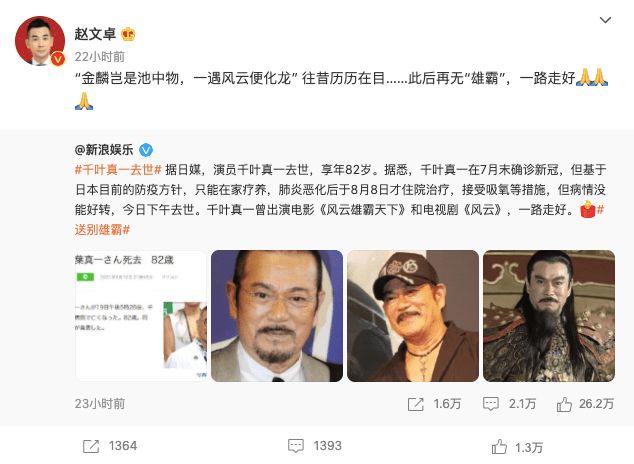Open comments using the 1393 comment icon
Image resolution: width=634 pixels, height=464 pixels.
(296, 446)
